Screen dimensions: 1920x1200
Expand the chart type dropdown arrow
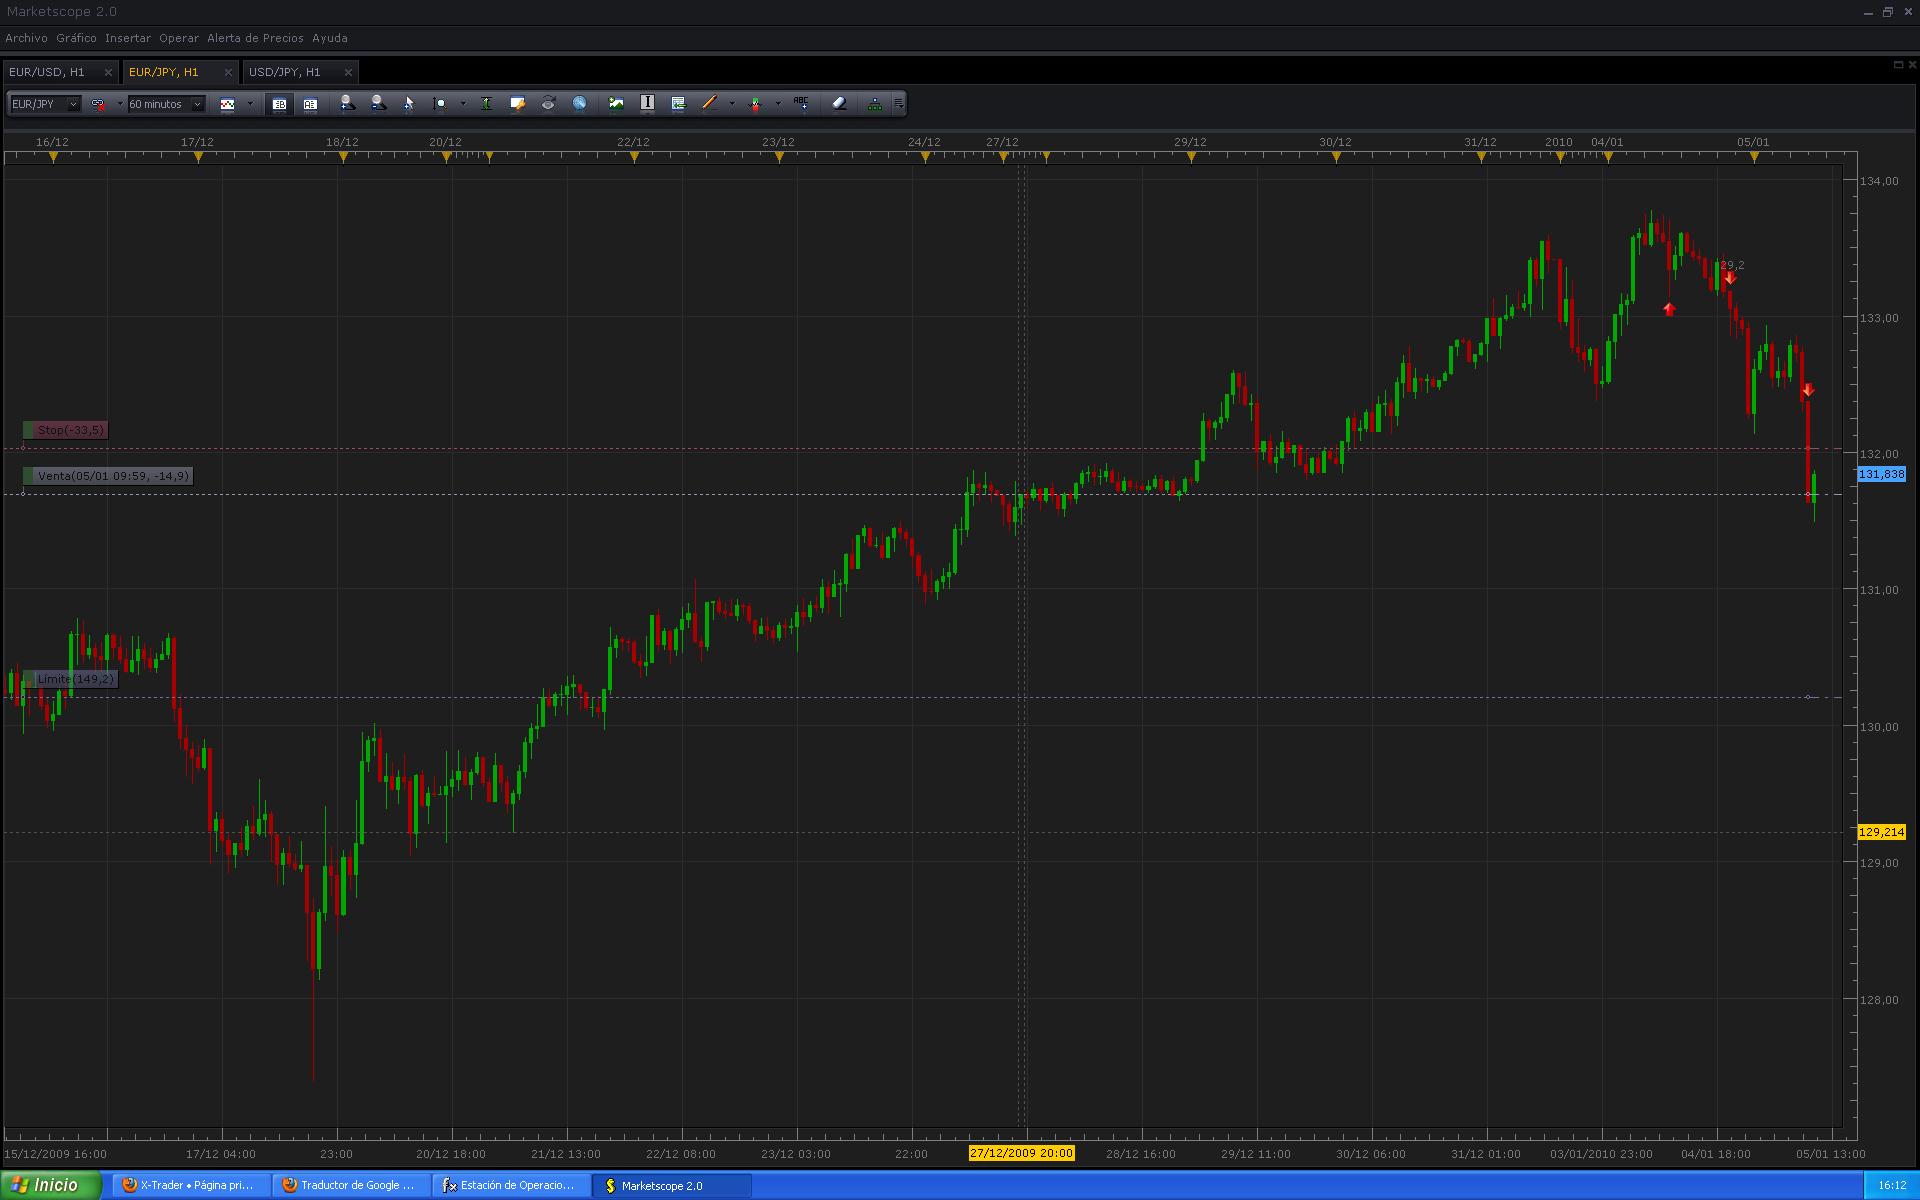(x=250, y=104)
